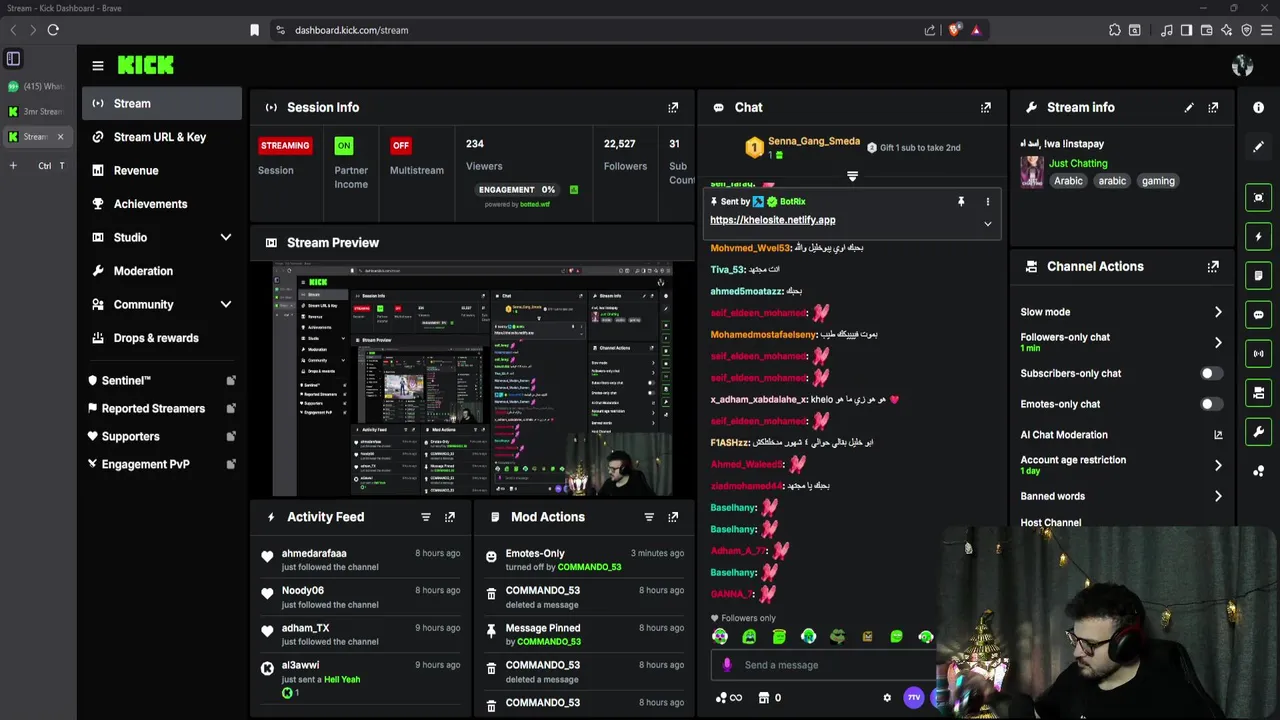Click the wrench icon in right sidebar
Image resolution: width=1280 pixels, height=720 pixels.
click(x=1259, y=432)
